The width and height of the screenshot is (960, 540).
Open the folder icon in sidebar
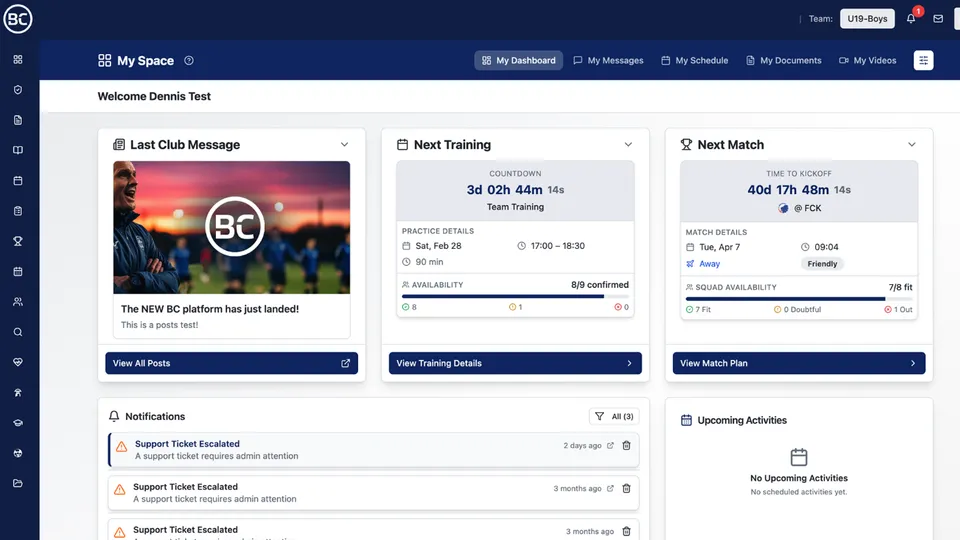[18, 483]
